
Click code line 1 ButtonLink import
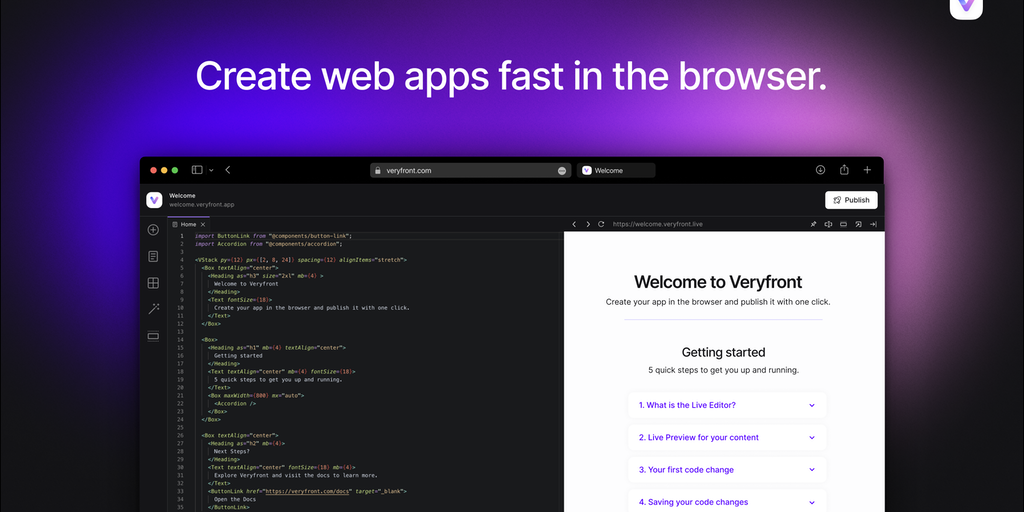click(274, 236)
